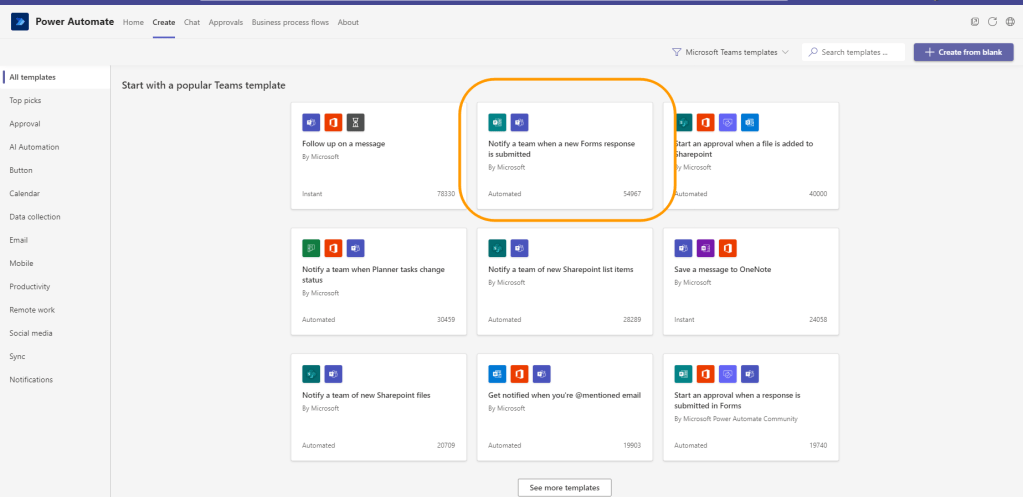Click the pop-out app icon in header
Screen dimensions: 1023x497
coord(975,22)
